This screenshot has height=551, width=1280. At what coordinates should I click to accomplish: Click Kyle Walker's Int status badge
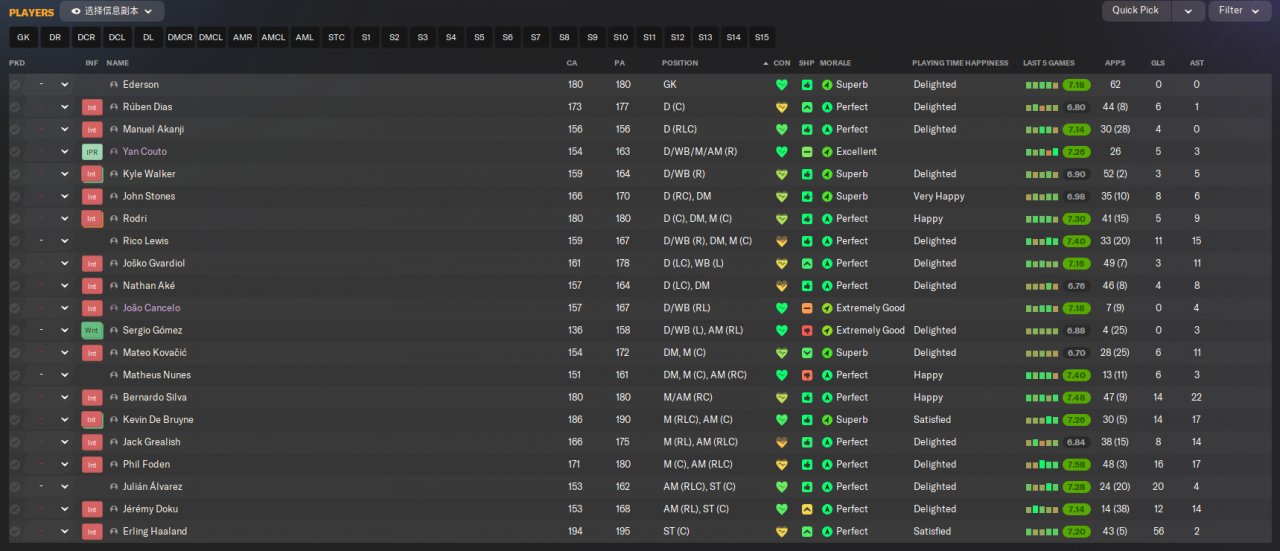point(92,174)
